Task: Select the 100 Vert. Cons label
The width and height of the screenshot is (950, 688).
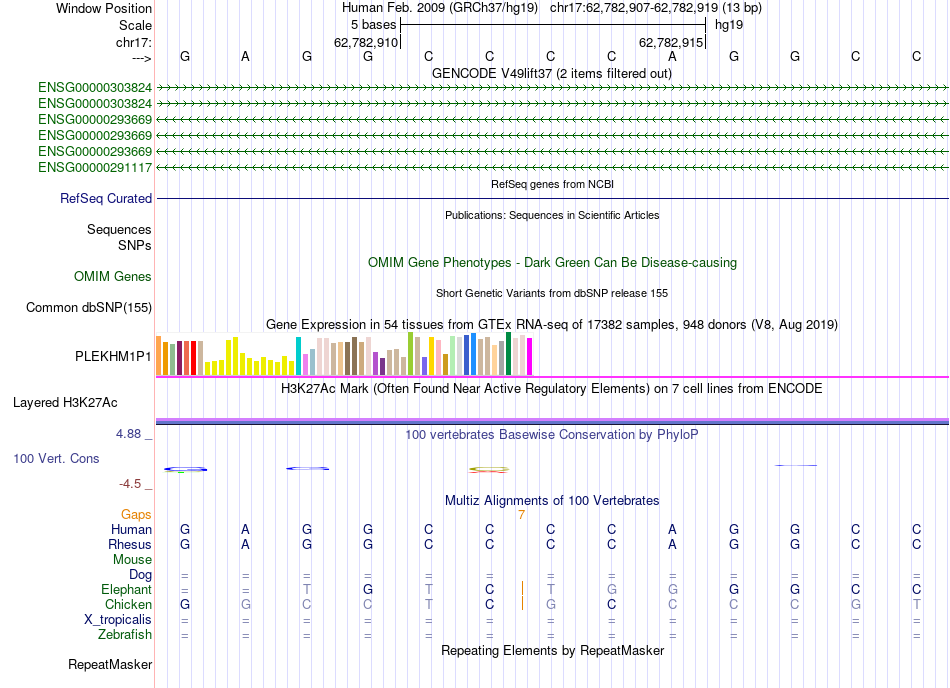Action: 56,458
